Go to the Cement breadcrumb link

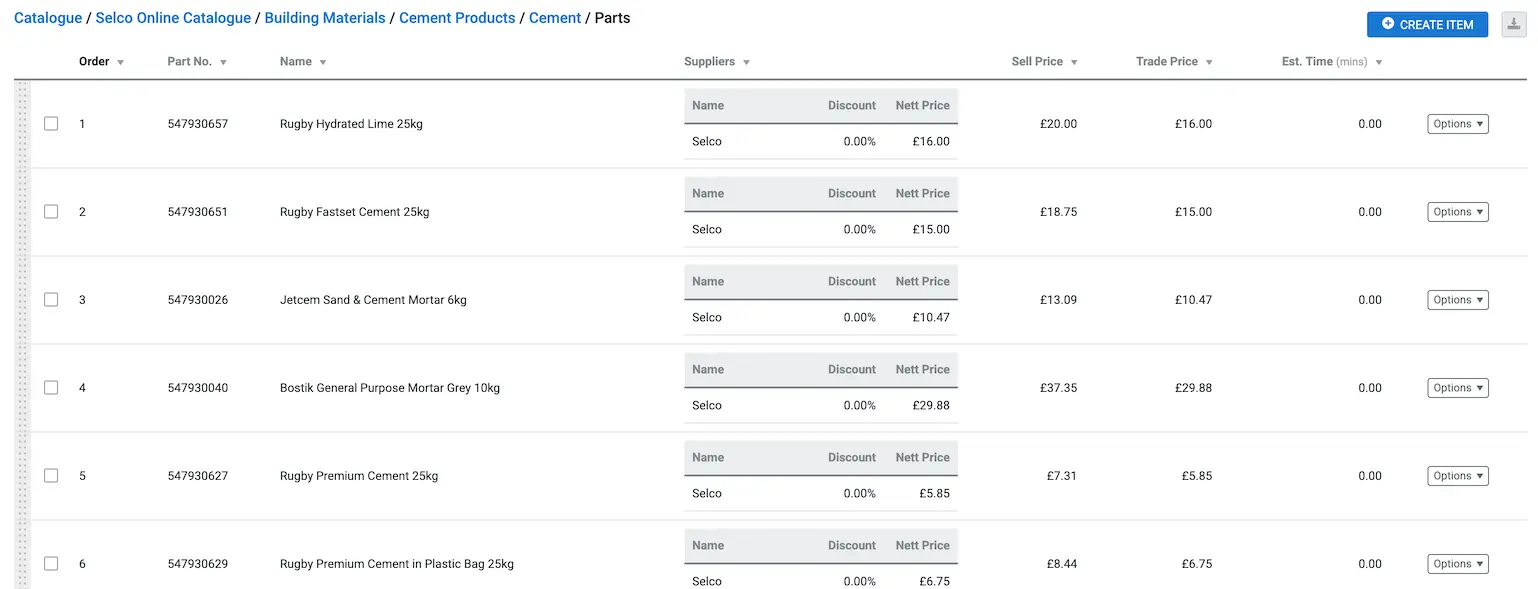(555, 18)
